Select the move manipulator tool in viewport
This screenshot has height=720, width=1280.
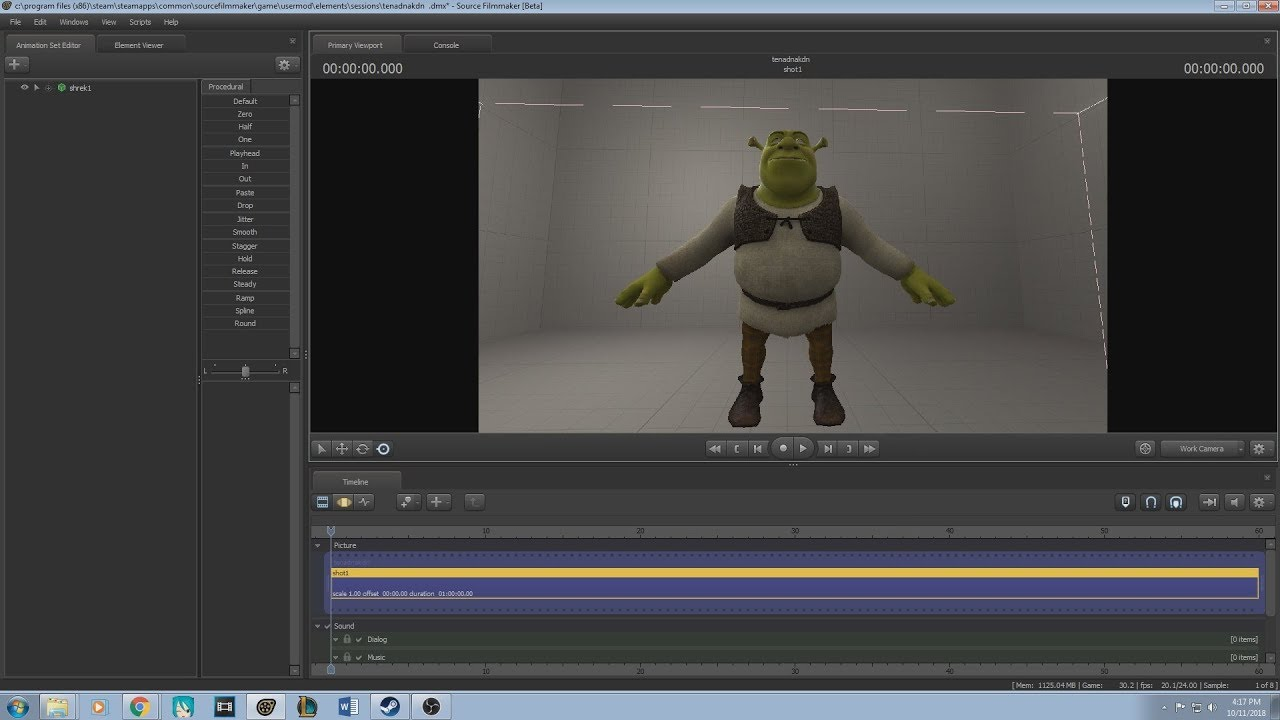342,449
